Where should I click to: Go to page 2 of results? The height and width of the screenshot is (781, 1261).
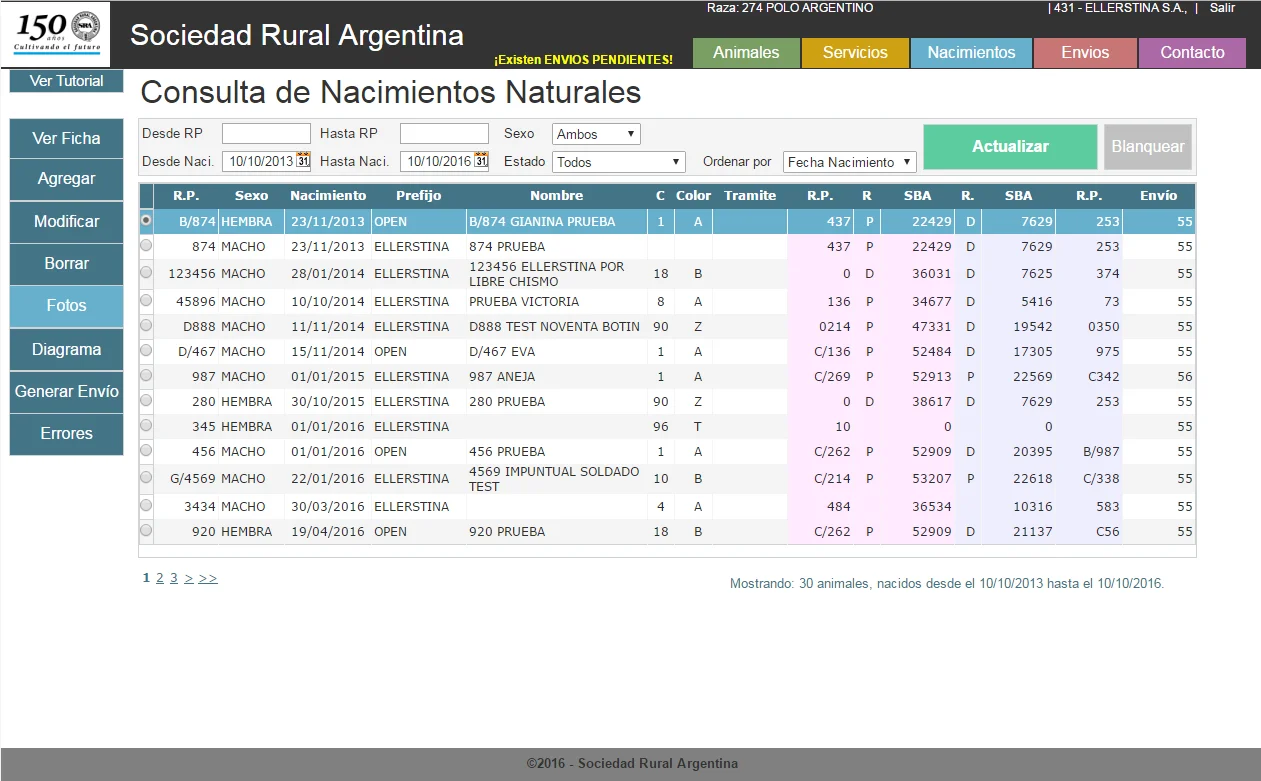[x=160, y=578]
